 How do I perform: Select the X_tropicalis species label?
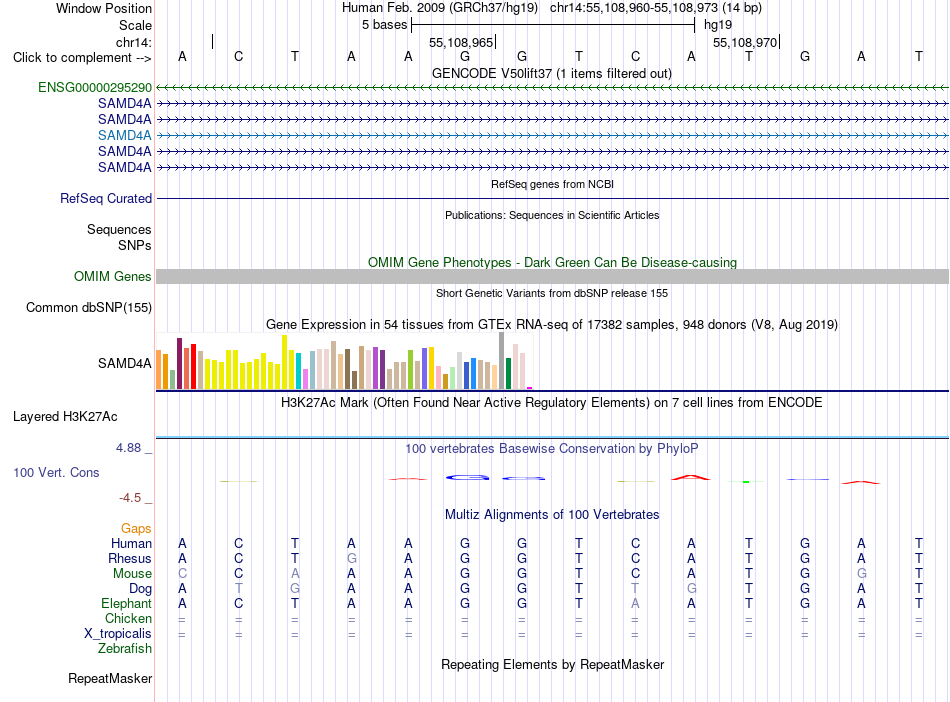(118, 634)
